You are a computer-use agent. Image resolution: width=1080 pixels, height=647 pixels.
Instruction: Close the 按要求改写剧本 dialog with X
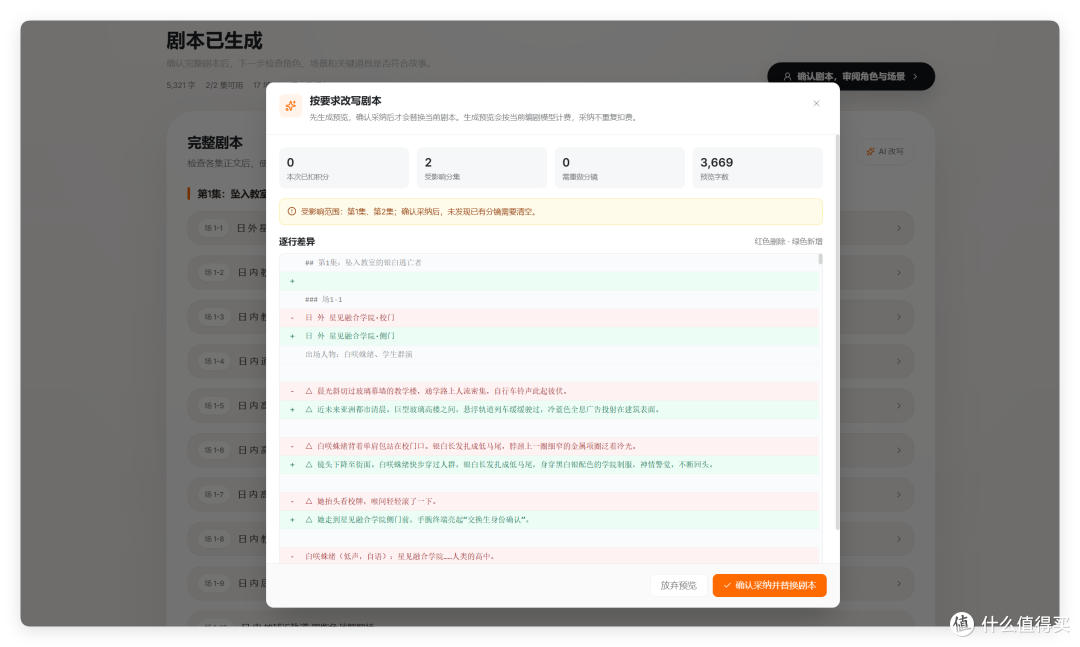(x=816, y=103)
